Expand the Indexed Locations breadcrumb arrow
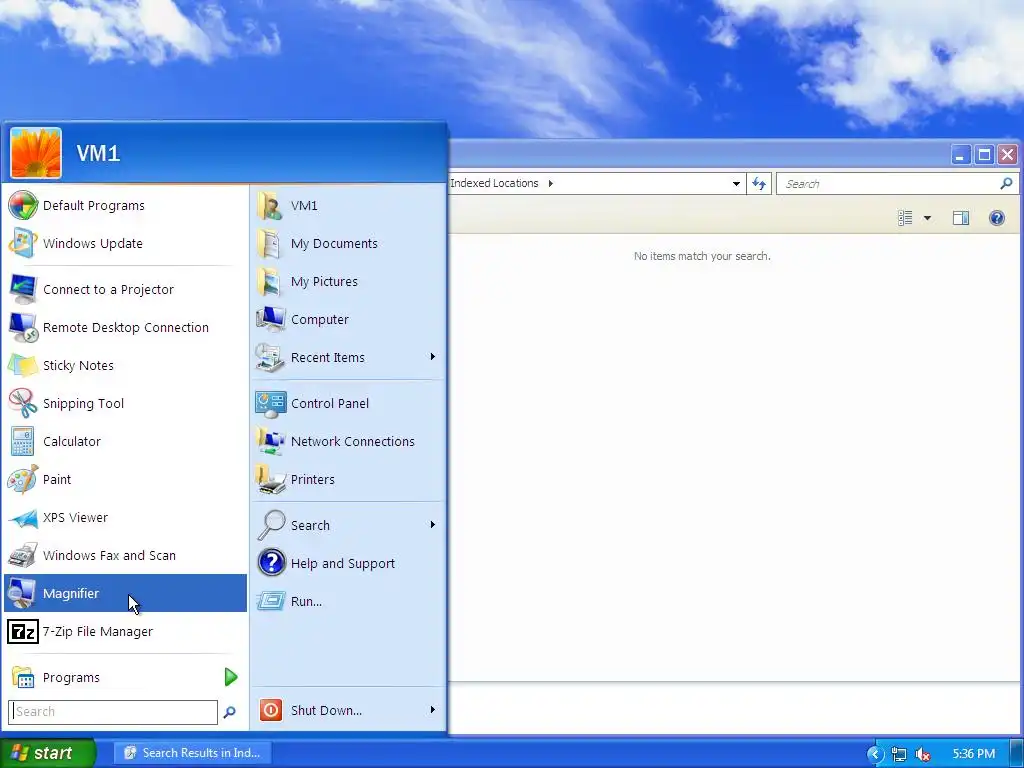Screen dimensions: 1024x768 (x=551, y=184)
